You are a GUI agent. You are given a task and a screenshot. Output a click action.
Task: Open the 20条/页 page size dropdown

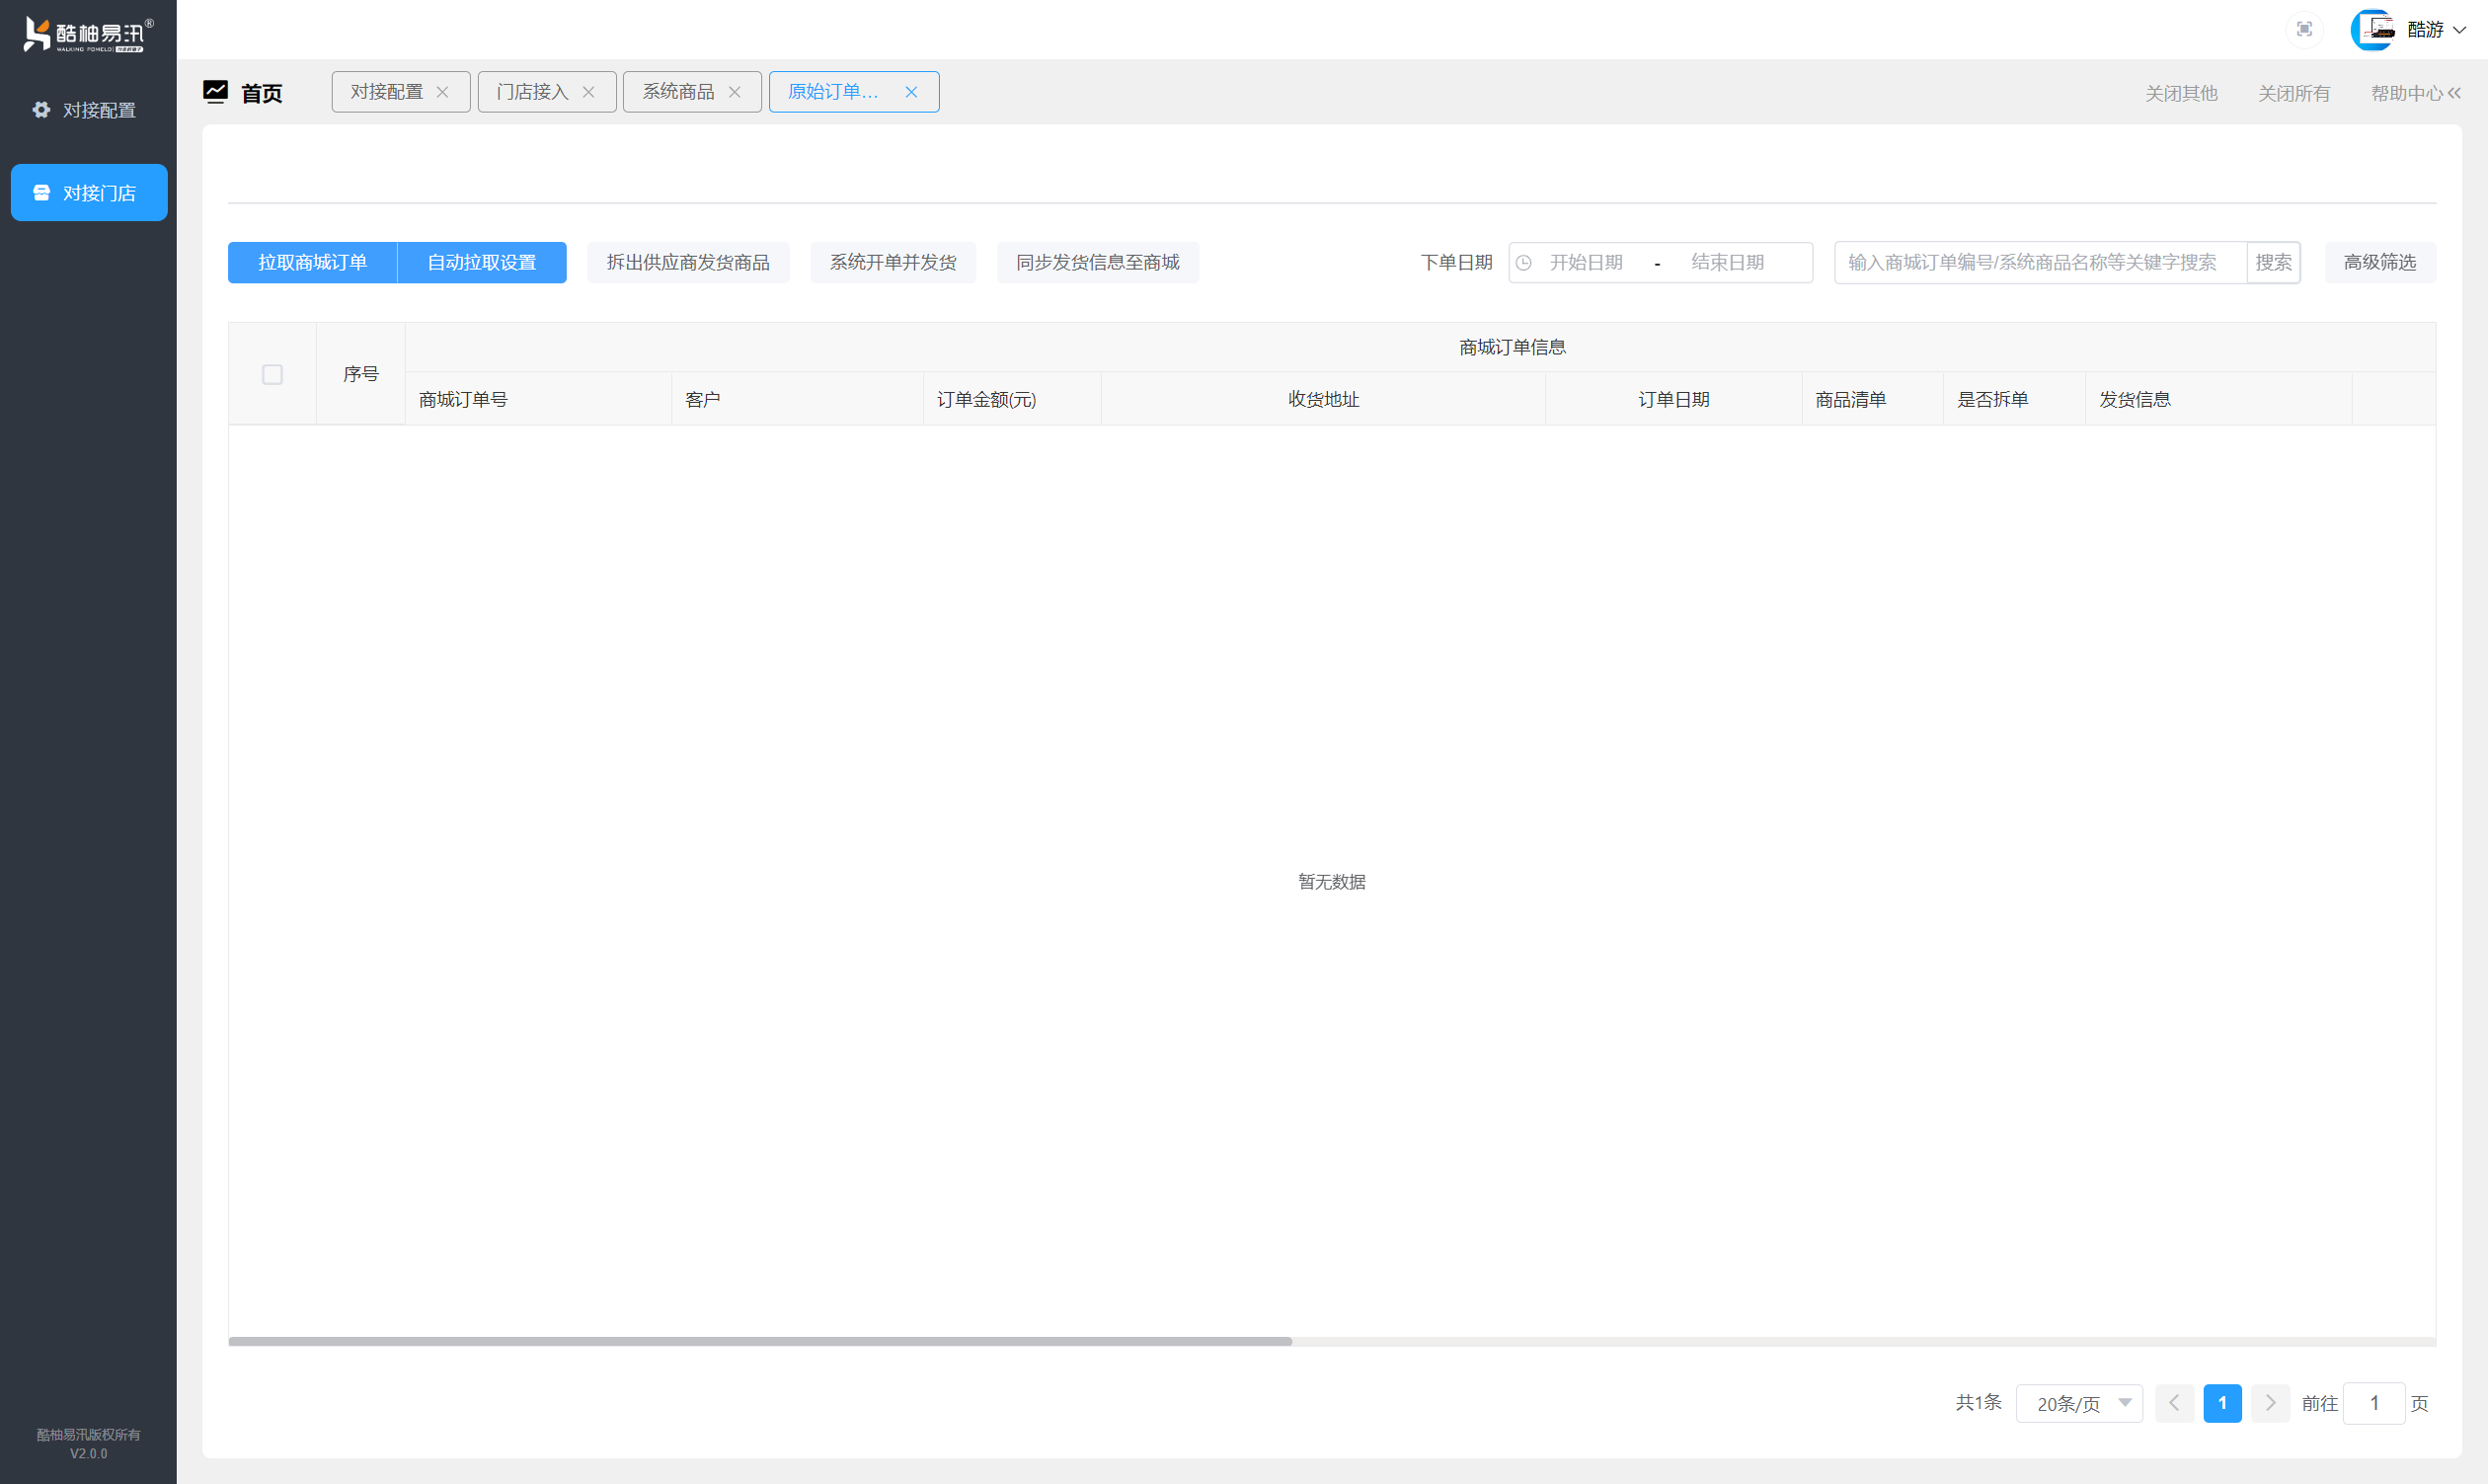[2079, 1403]
